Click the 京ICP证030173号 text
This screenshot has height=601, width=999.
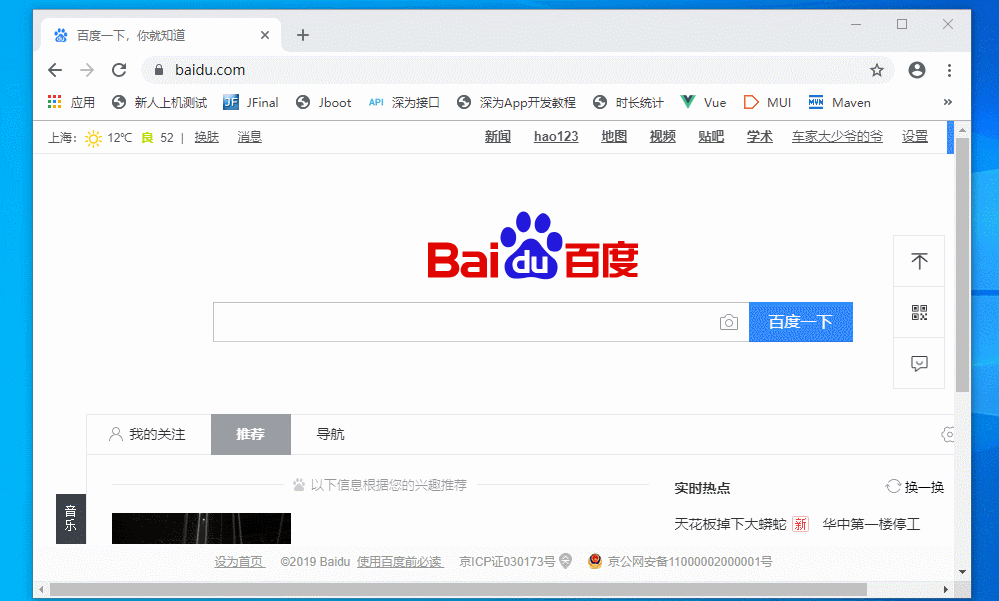point(507,561)
